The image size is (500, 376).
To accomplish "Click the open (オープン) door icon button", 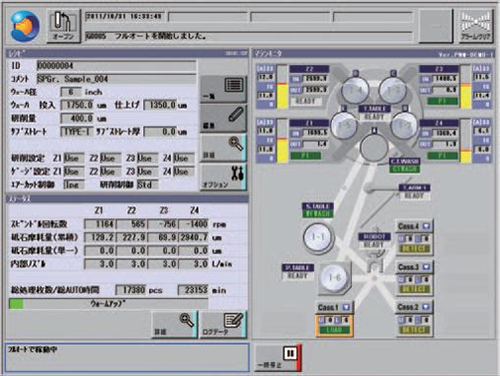I will [x=64, y=26].
